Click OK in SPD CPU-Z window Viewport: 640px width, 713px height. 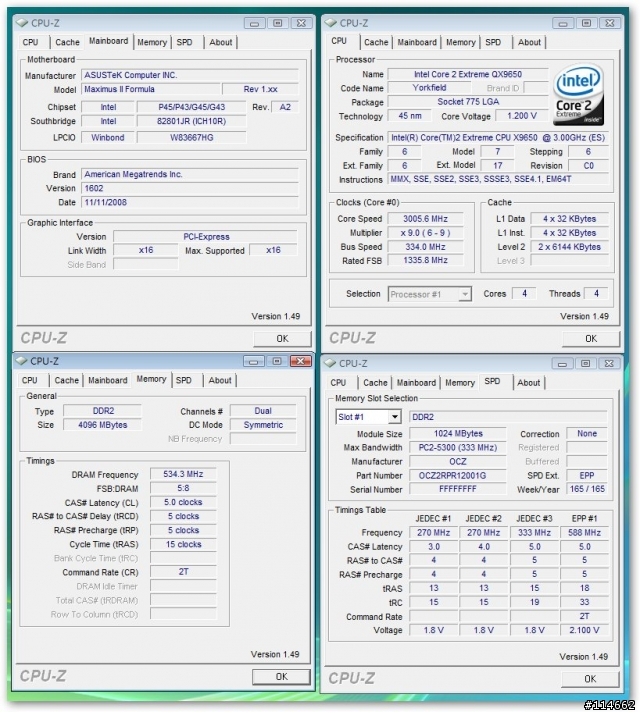click(590, 679)
